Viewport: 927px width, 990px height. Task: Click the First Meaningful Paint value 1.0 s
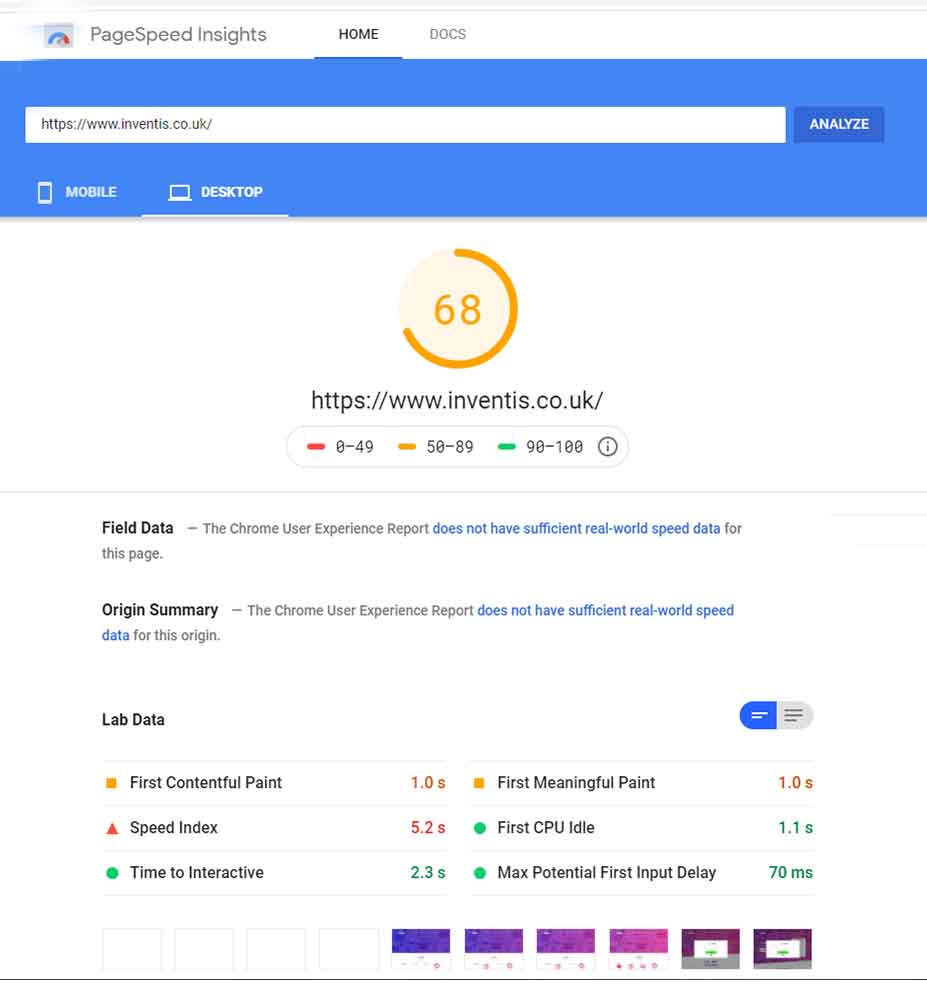coord(796,783)
